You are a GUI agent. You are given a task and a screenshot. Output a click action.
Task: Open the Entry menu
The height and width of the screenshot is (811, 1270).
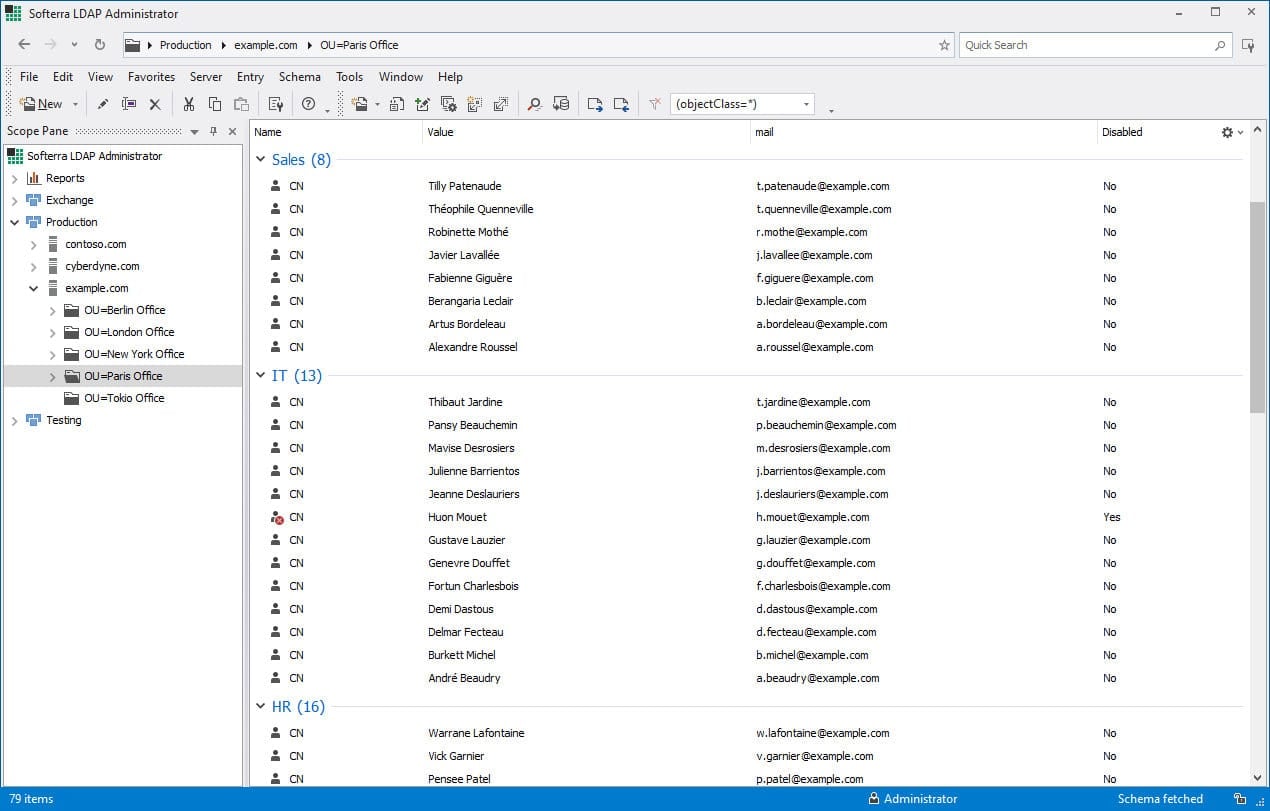(250, 77)
